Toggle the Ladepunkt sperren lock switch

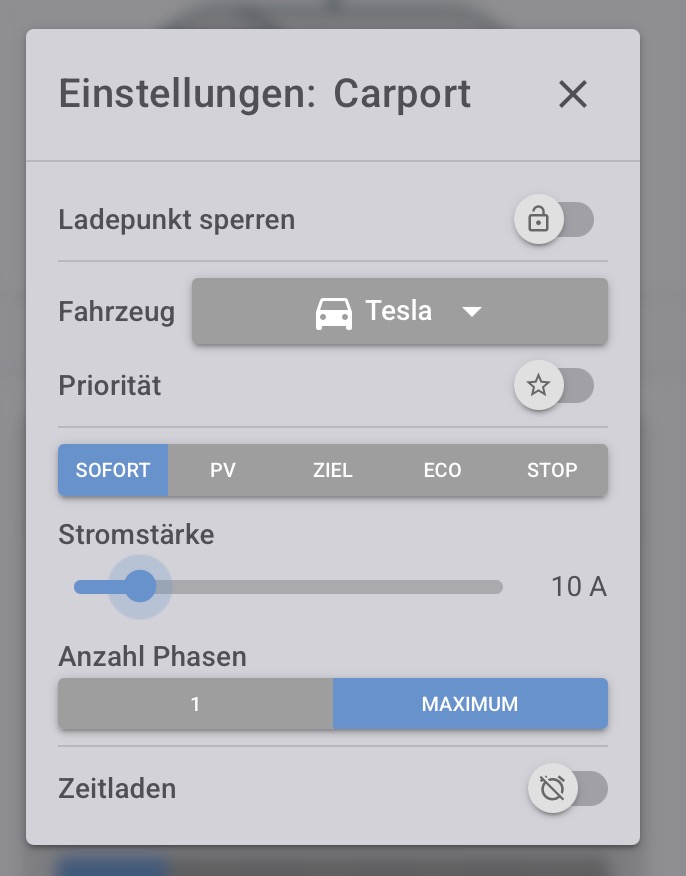tap(554, 220)
